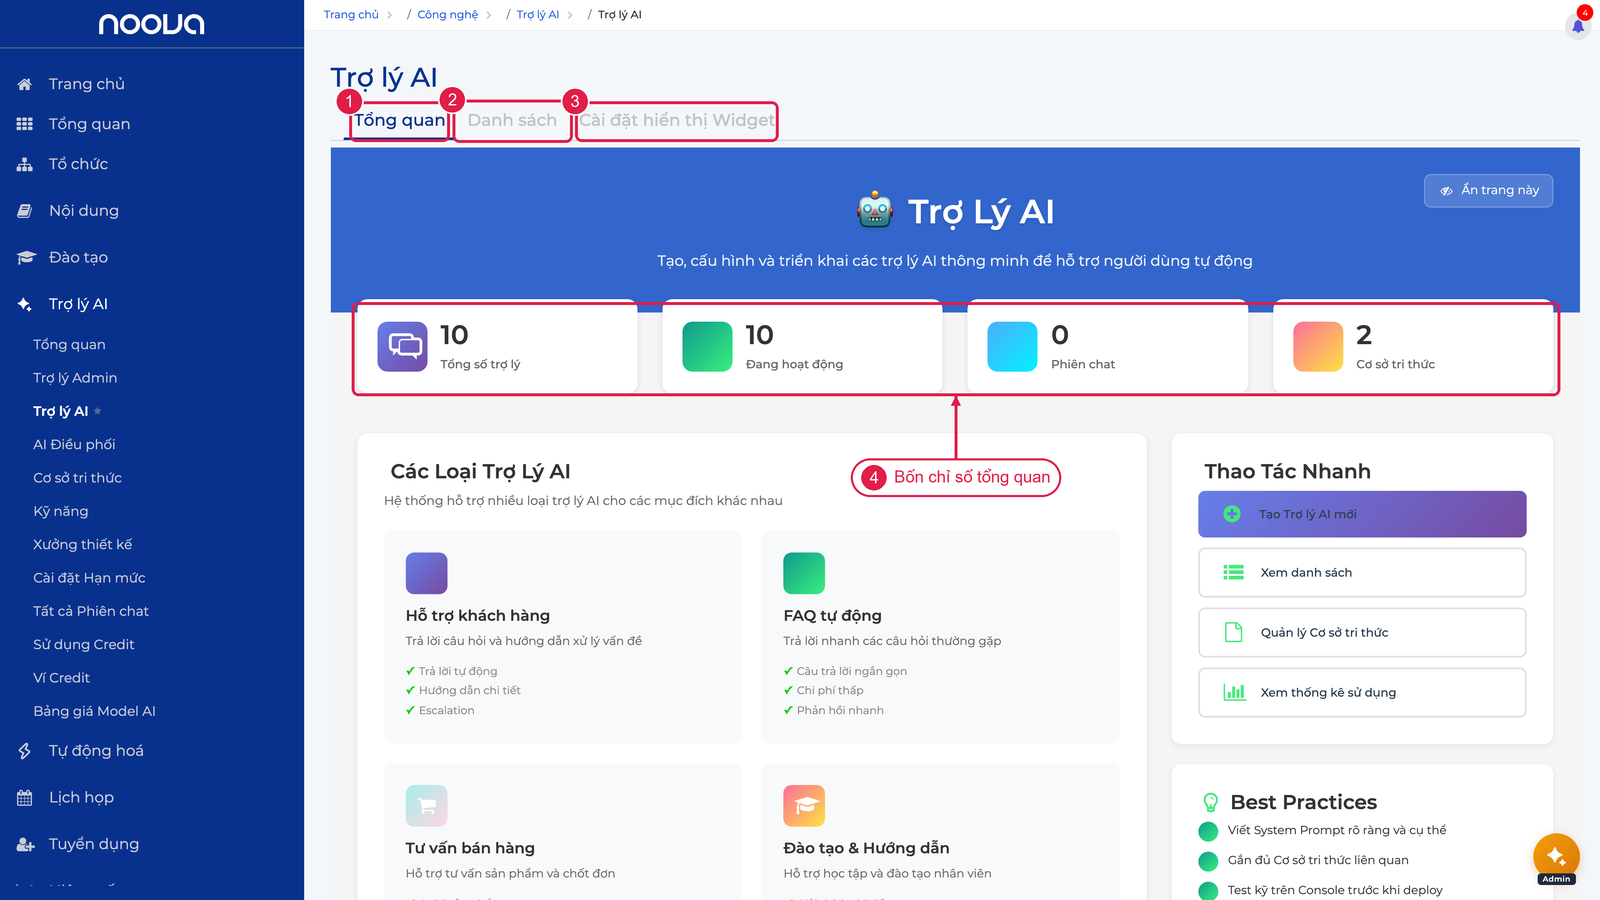
Task: Click the plus icon on Tạo Trợ lý AI mới
Action: [1232, 514]
